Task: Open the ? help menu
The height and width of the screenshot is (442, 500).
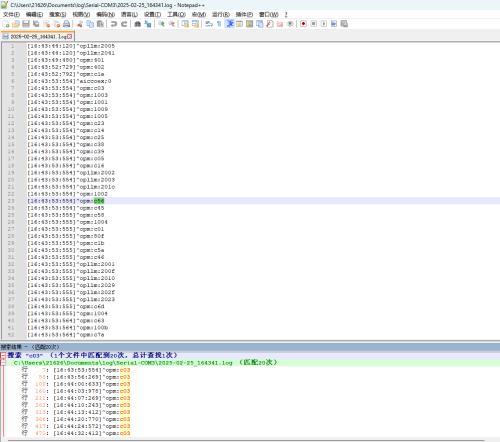Action: coord(286,14)
